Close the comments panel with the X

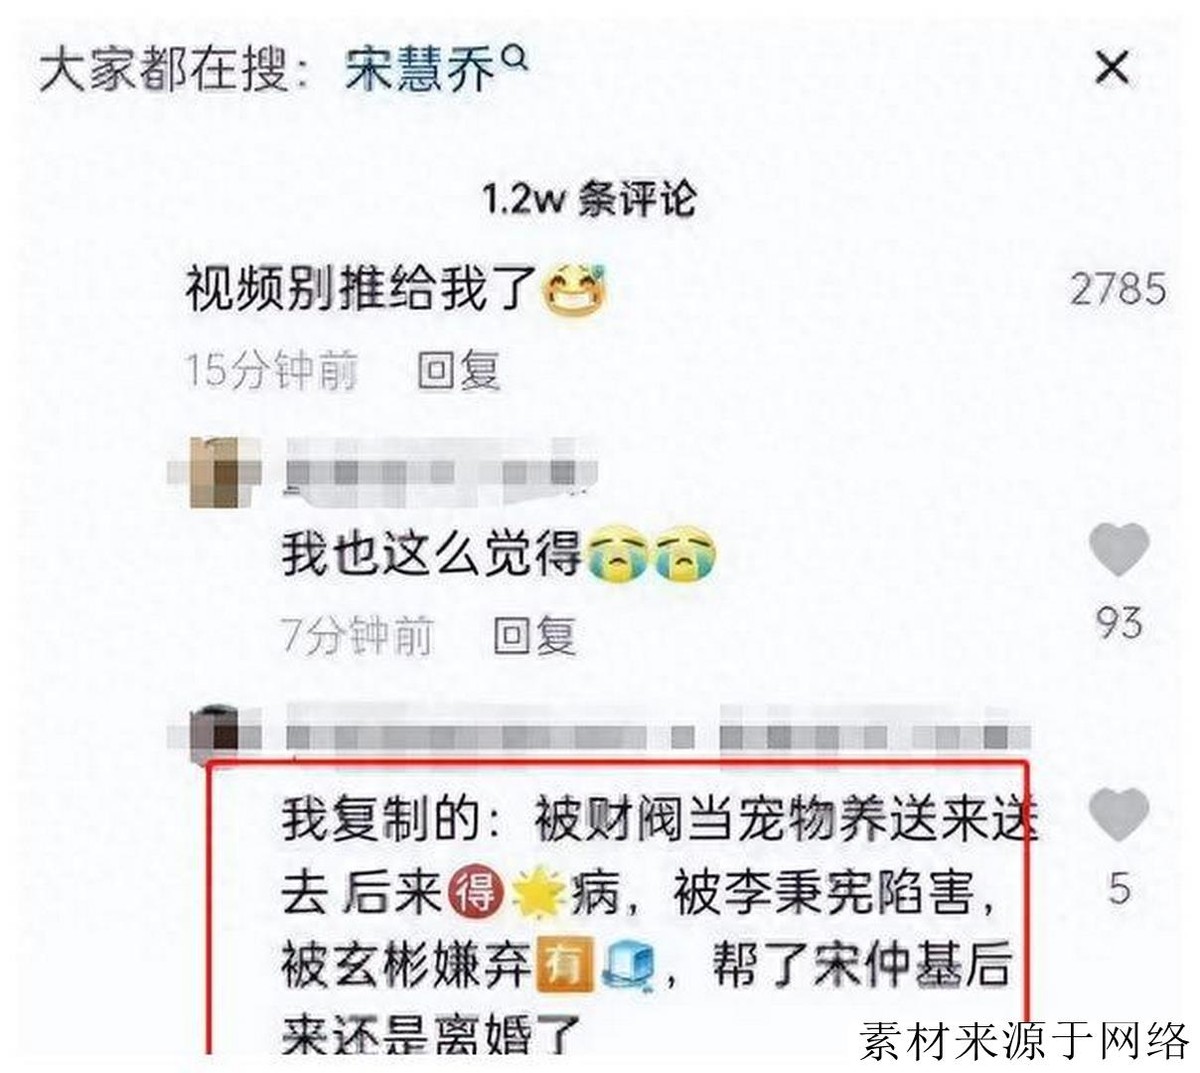point(1112,69)
